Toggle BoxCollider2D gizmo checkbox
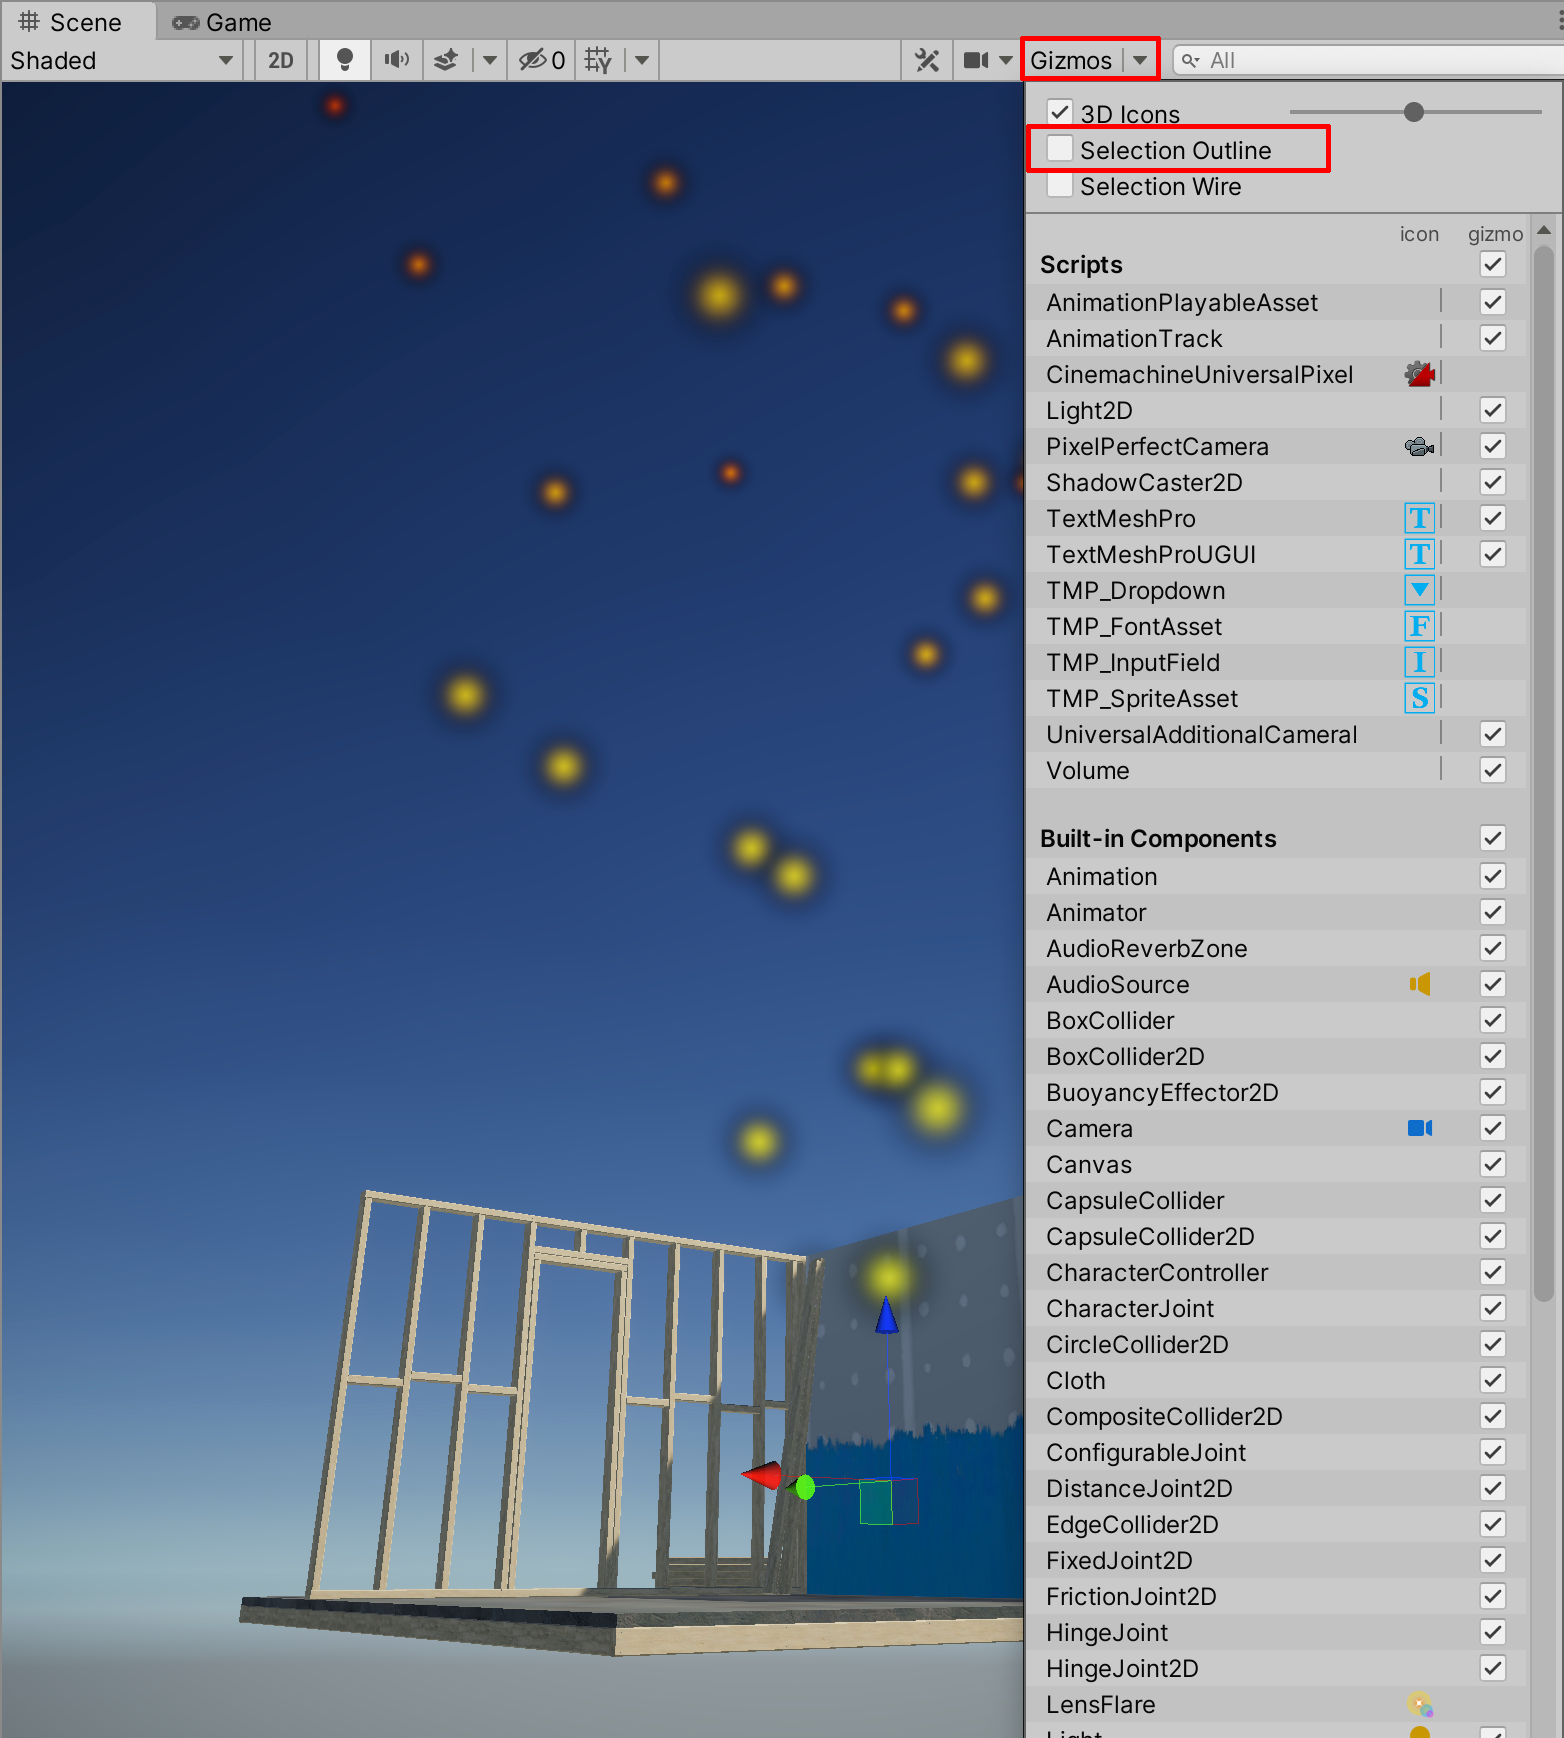The height and width of the screenshot is (1738, 1564). click(1493, 1056)
